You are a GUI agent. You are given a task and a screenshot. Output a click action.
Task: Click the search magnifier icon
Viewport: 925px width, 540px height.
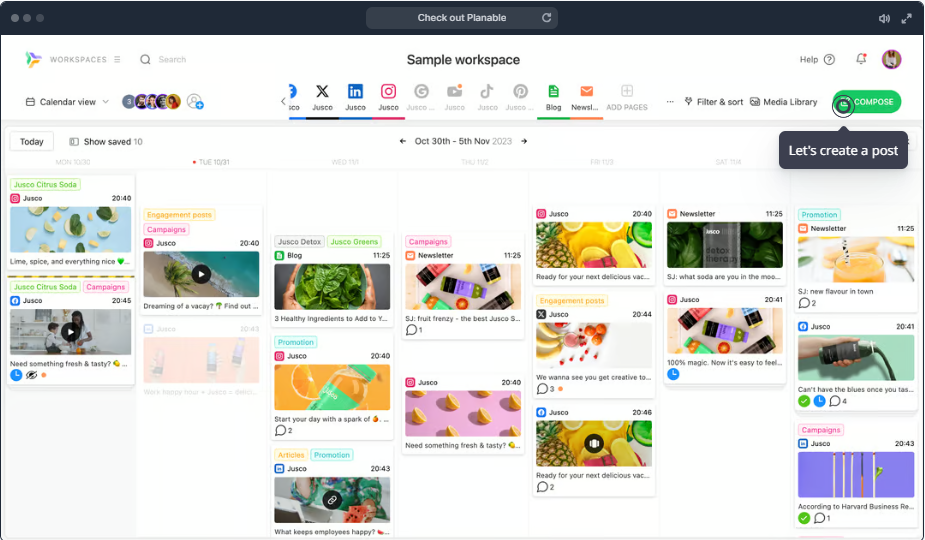coord(145,60)
